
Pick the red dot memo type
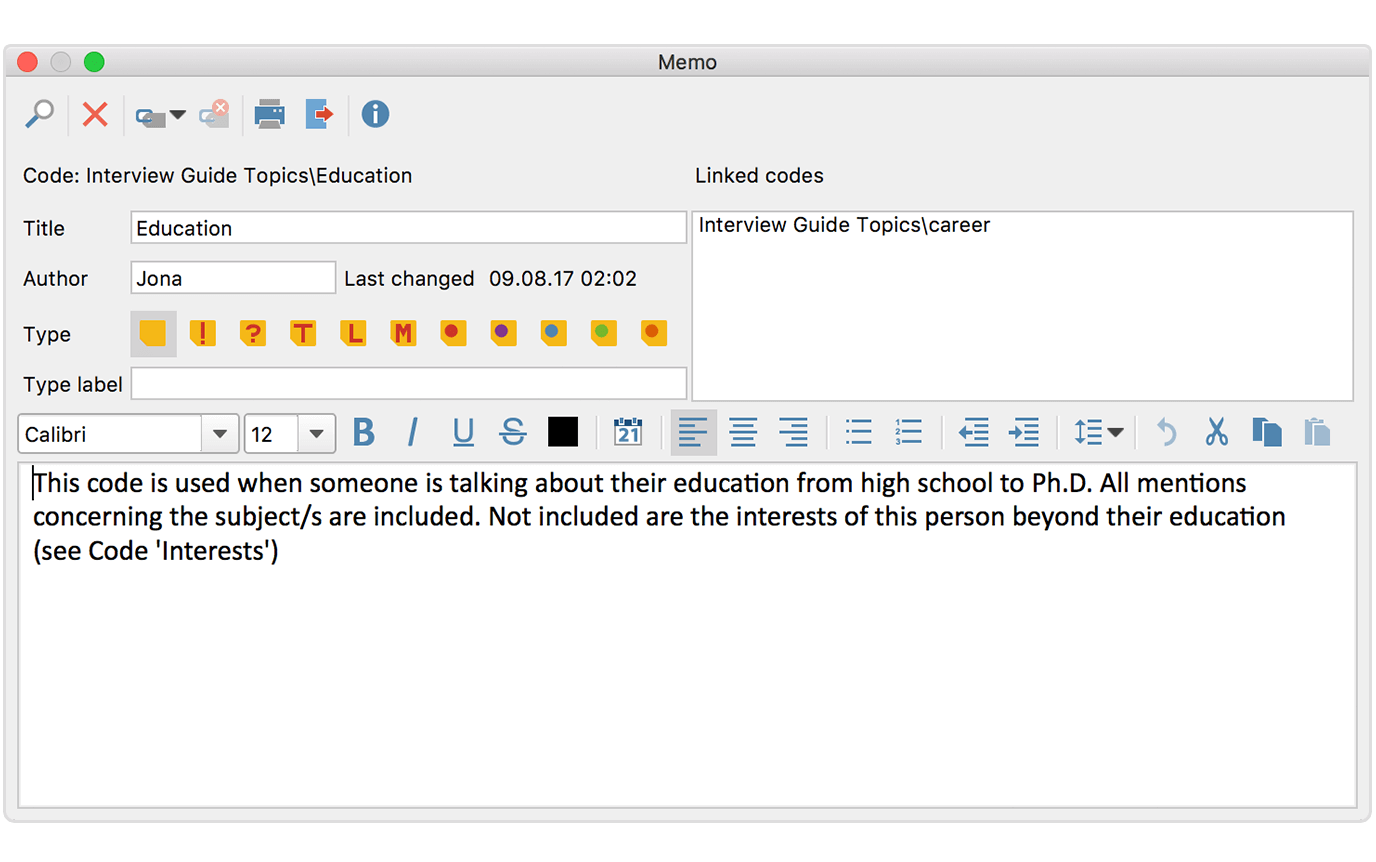(x=453, y=333)
